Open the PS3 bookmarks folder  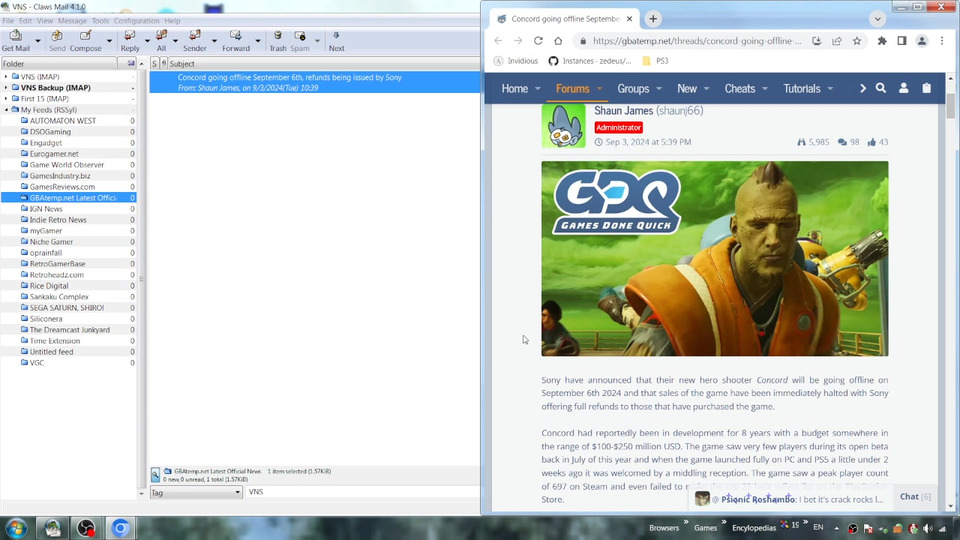(x=655, y=61)
